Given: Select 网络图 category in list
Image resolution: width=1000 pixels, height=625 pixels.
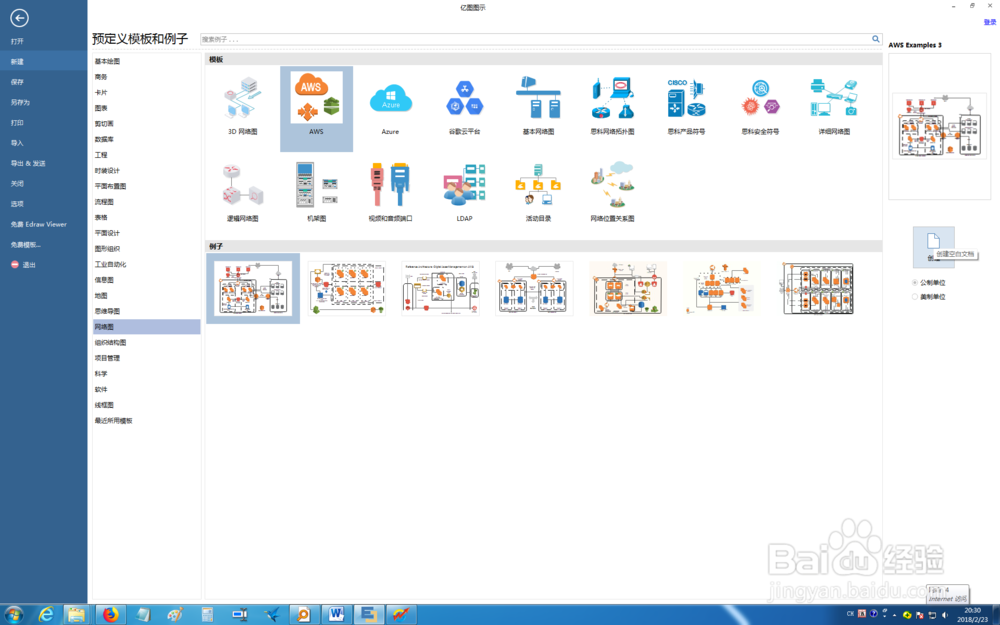Looking at the screenshot, I should 147,327.
